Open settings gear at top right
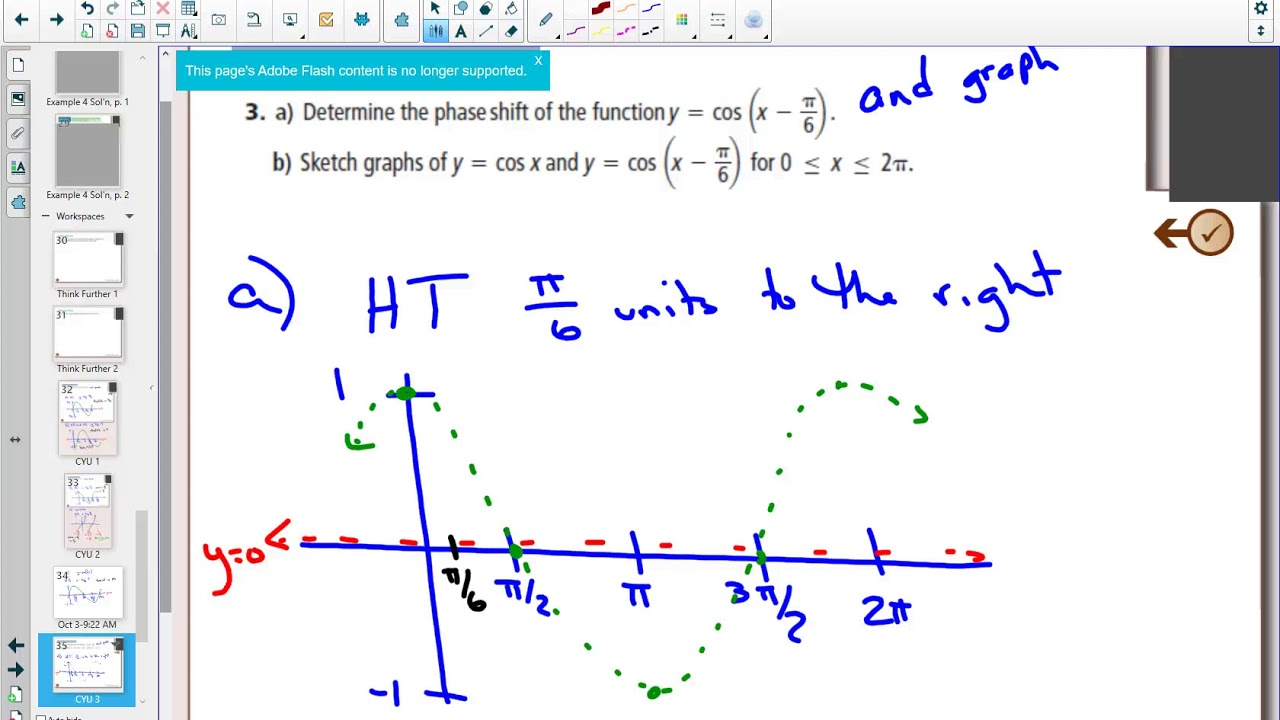The image size is (1280, 720). tap(1261, 9)
